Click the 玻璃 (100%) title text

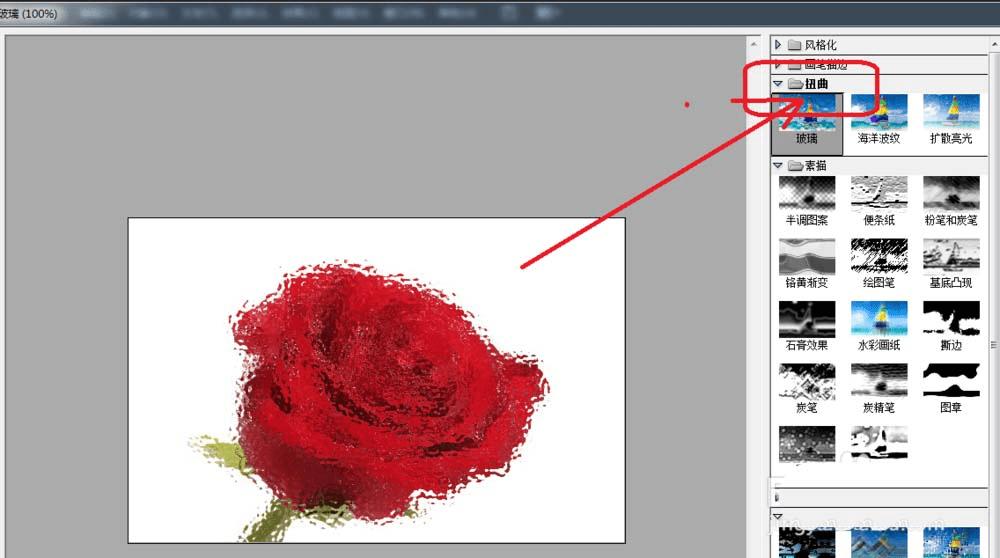click(x=29, y=13)
